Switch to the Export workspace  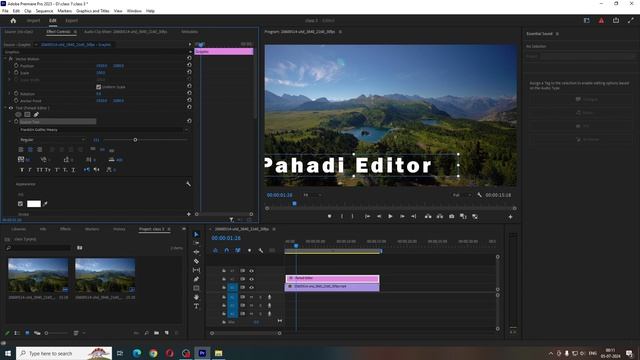tap(71, 20)
